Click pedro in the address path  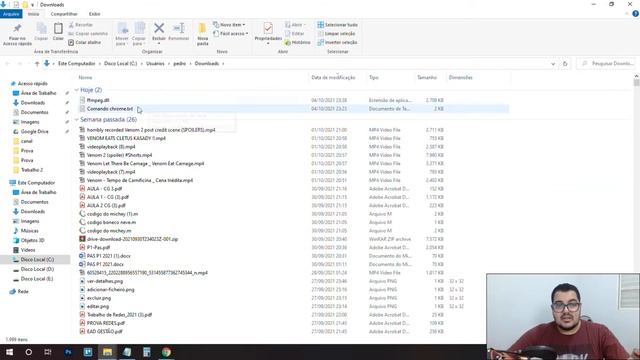pos(180,64)
